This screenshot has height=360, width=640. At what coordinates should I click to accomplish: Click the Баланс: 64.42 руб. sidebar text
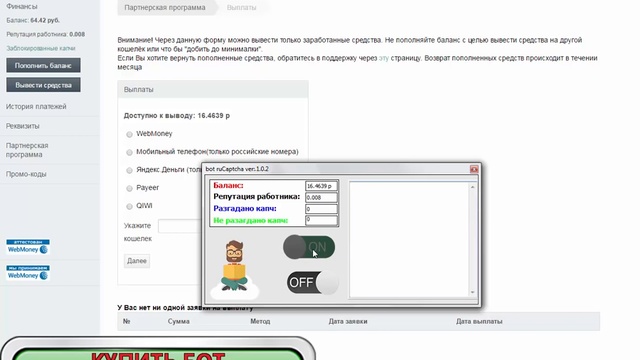coord(33,20)
